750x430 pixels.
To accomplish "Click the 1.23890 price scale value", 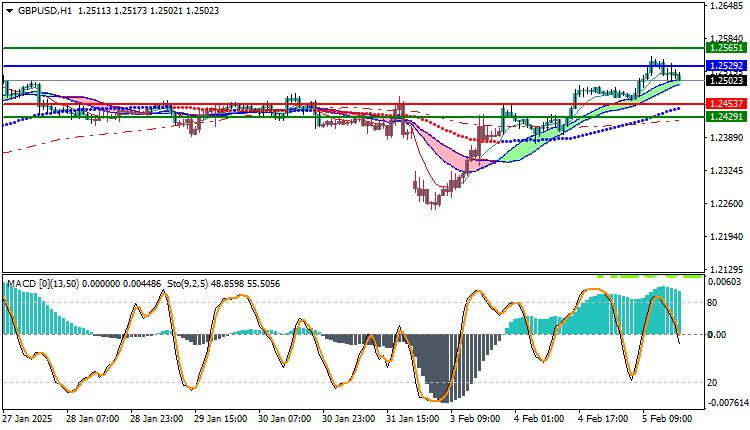I will click(x=727, y=138).
